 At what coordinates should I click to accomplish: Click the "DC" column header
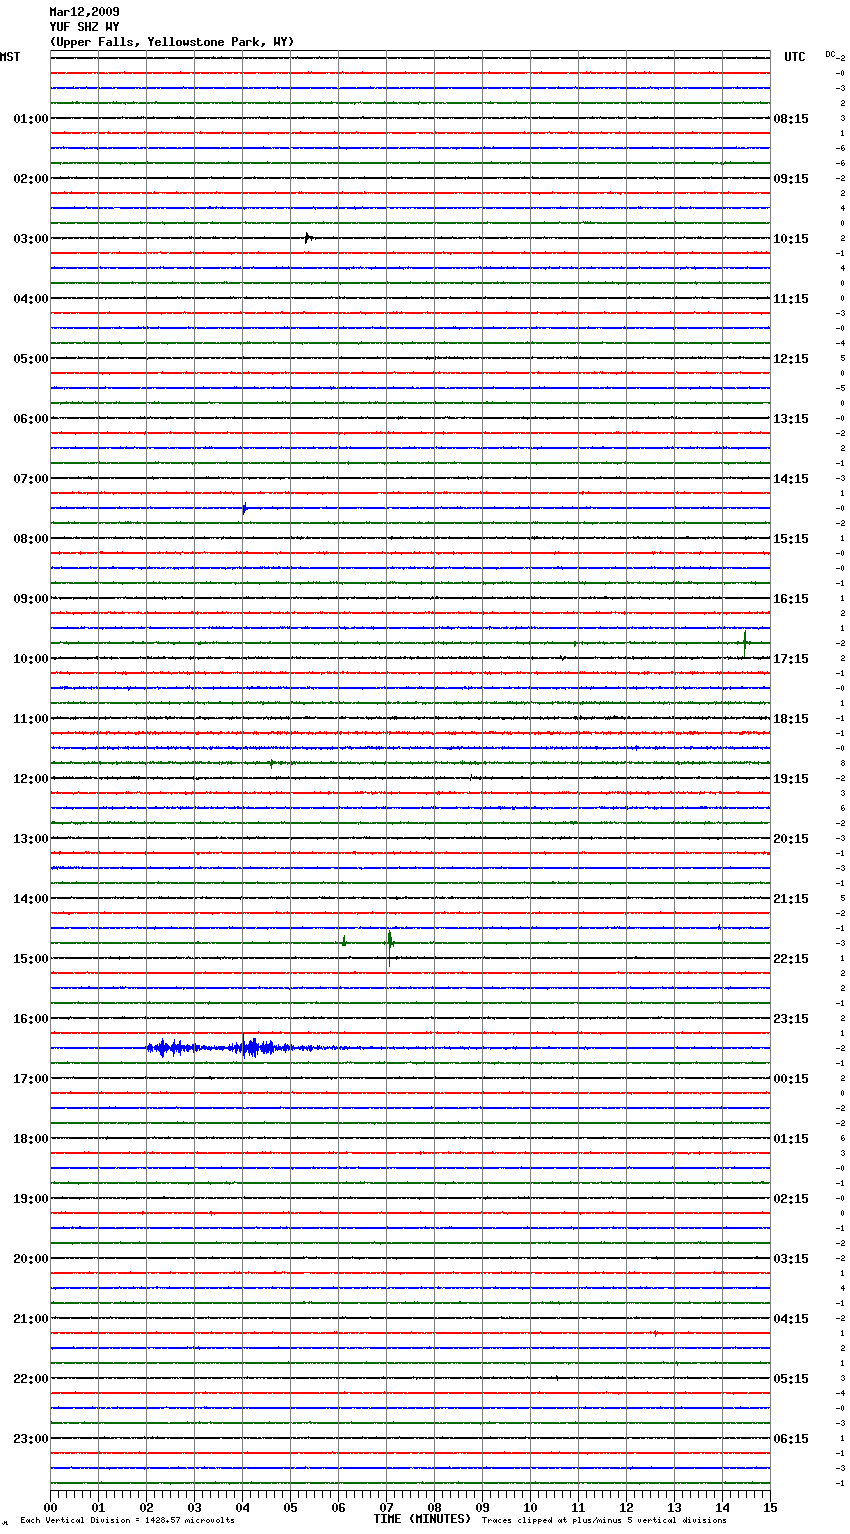click(830, 54)
